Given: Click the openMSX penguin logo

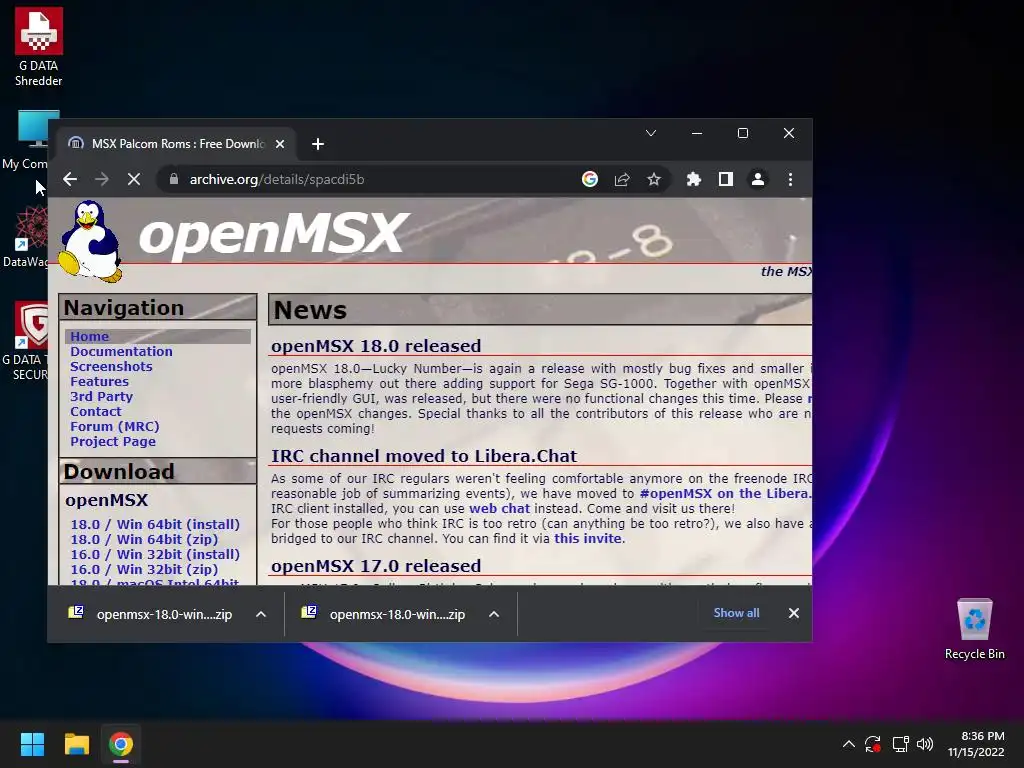Looking at the screenshot, I should (90, 242).
